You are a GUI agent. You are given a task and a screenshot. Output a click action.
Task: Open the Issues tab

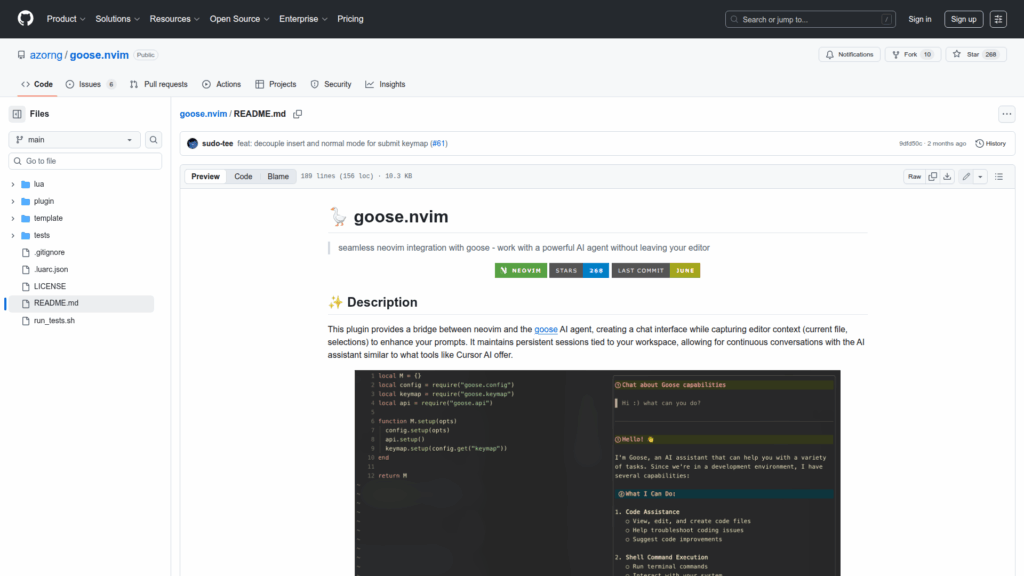click(90, 84)
